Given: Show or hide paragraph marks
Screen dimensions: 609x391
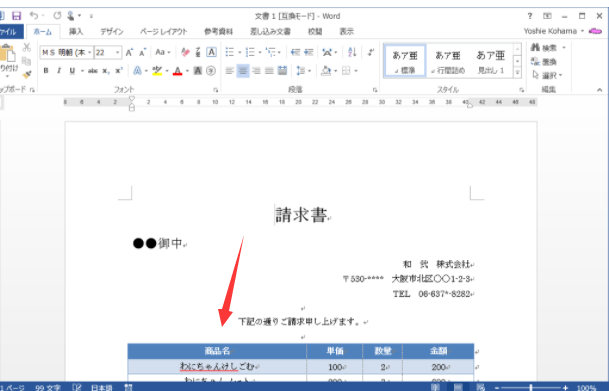Looking at the screenshot, I should (371, 52).
